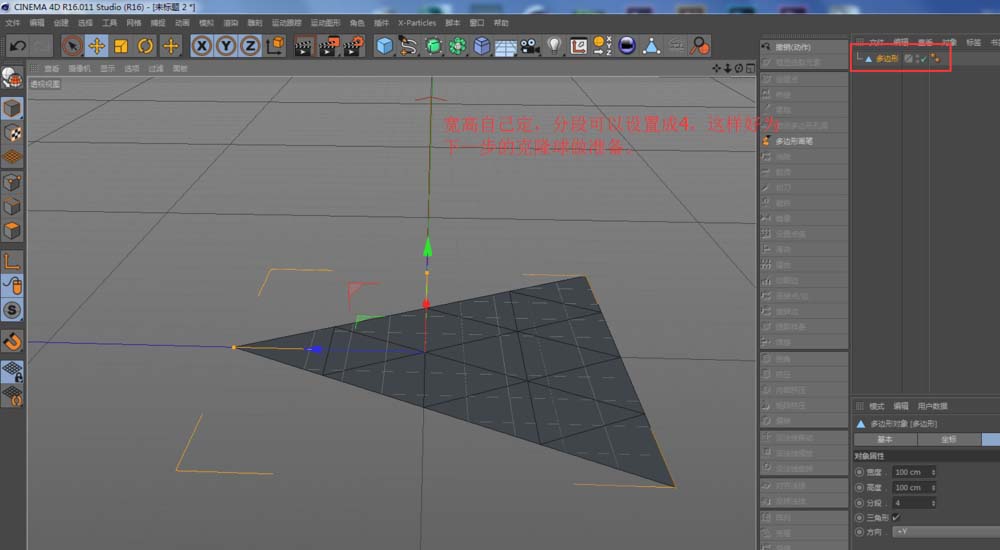Click the 多边形画笔 command
1000x550 pixels.
[x=796, y=141]
